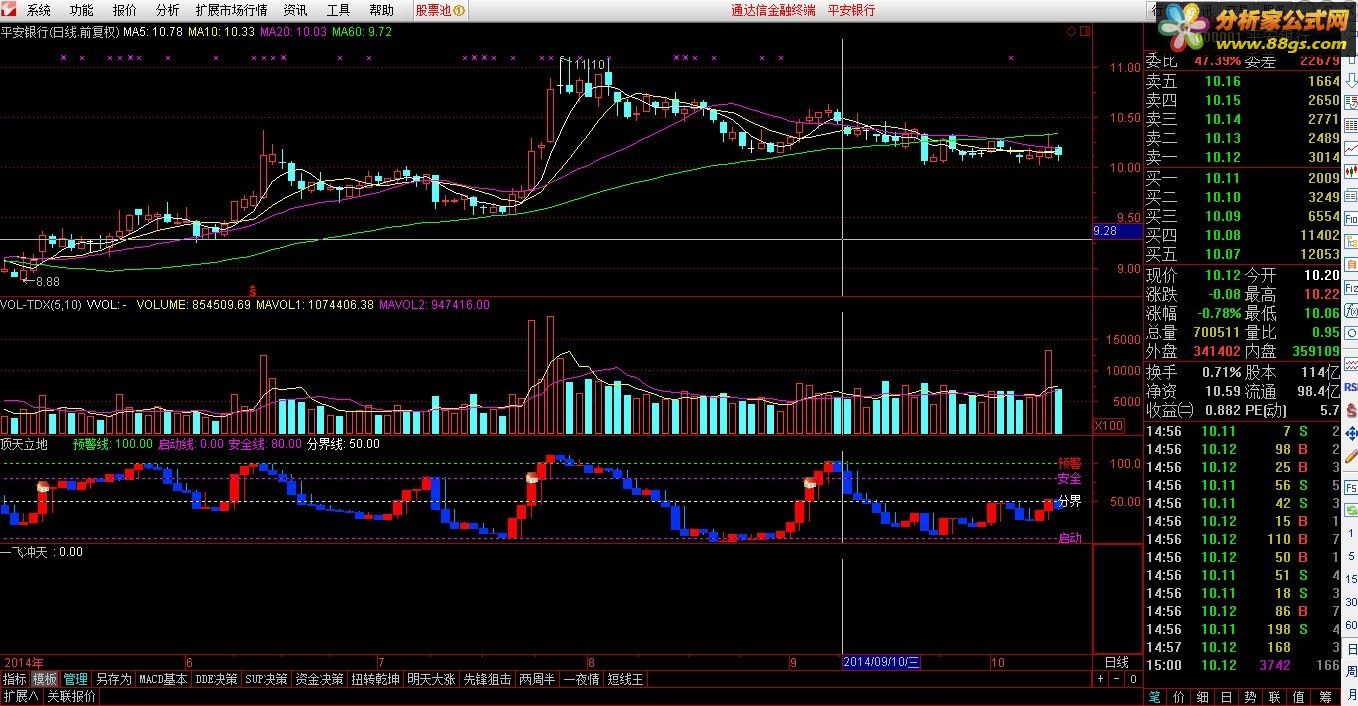The height and width of the screenshot is (706, 1358).
Task: Switch to the 扭转乾坤 template
Action: tap(375, 679)
